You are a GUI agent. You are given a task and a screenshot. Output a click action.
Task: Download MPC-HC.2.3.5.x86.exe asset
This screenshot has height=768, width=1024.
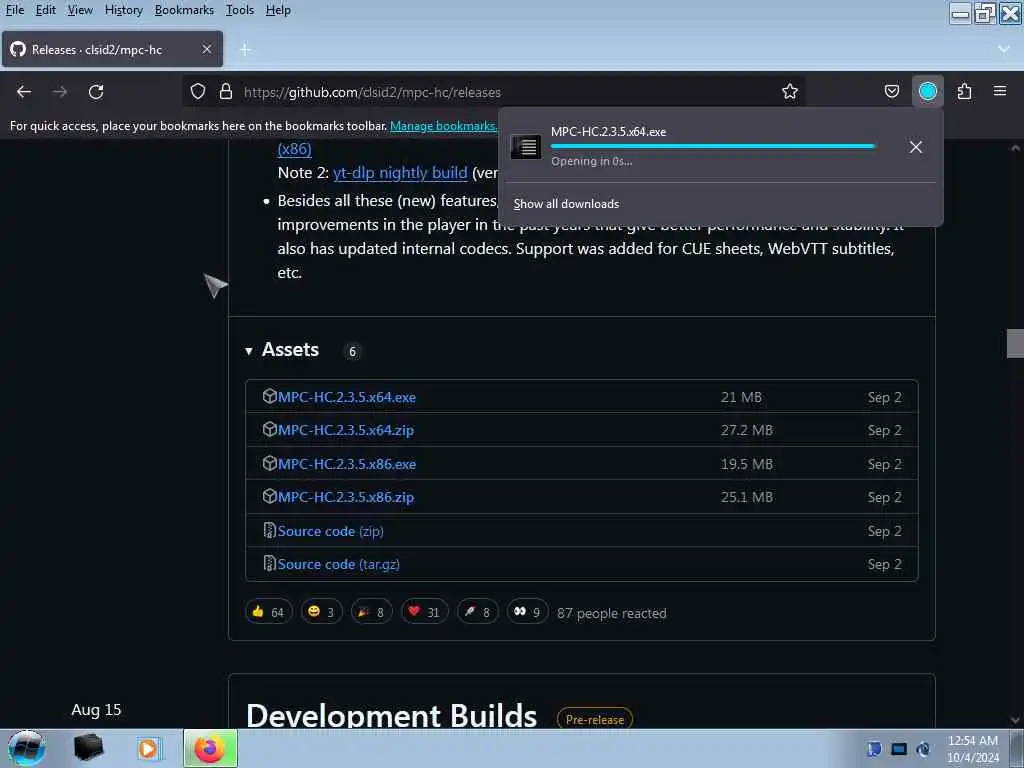pyautogui.click(x=347, y=464)
